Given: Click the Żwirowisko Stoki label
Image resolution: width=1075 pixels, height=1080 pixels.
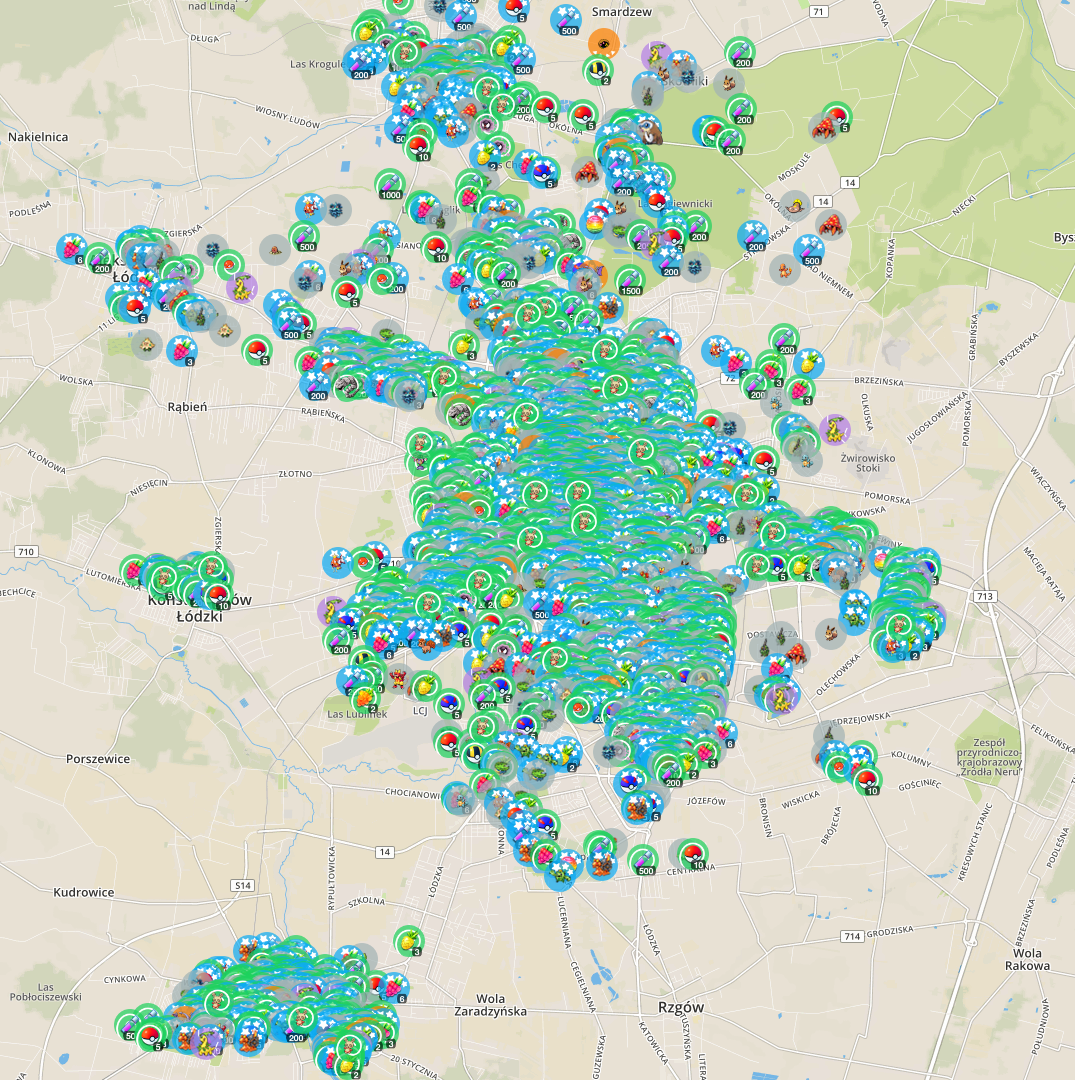Looking at the screenshot, I should [x=868, y=463].
